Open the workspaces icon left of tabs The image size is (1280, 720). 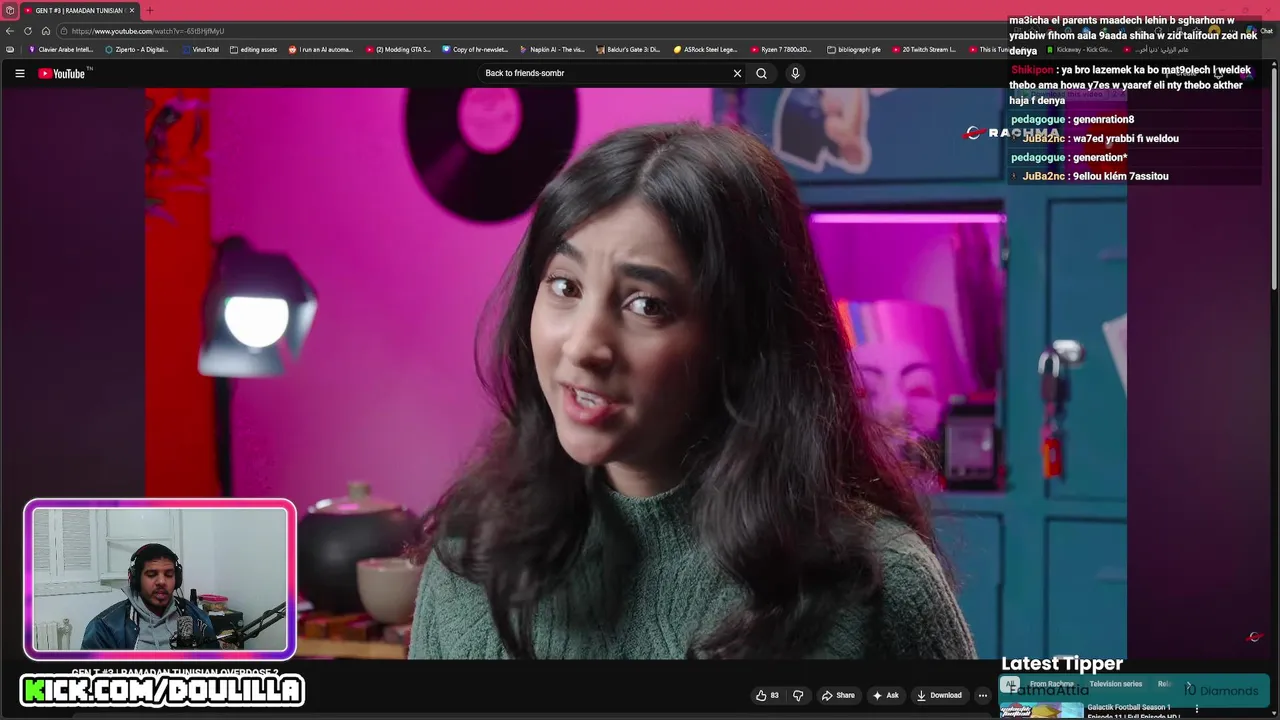pyautogui.click(x=10, y=10)
